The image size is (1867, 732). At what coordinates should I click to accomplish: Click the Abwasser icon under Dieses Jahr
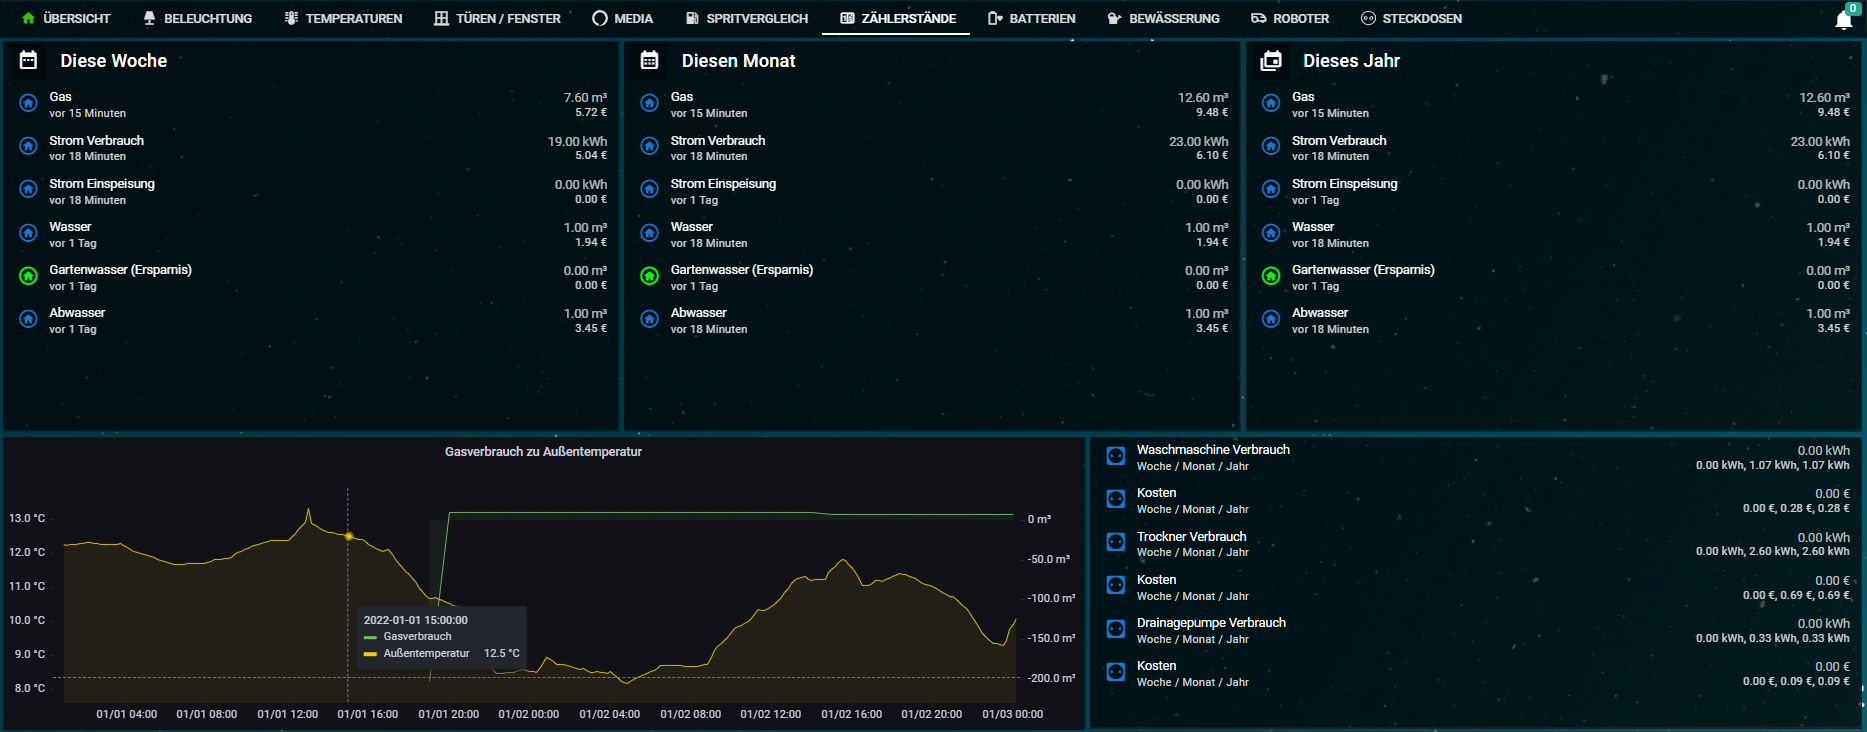pos(1271,319)
